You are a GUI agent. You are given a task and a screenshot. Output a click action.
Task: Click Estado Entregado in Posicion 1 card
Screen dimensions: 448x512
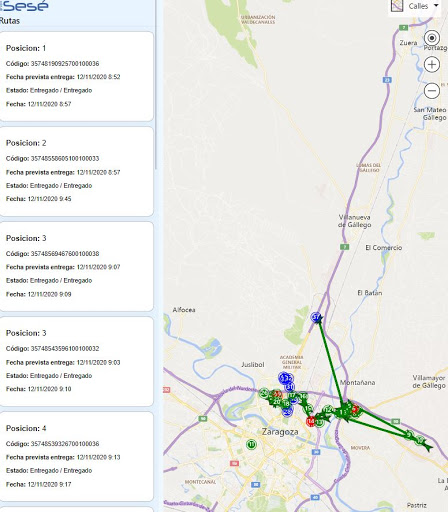pos(49,90)
